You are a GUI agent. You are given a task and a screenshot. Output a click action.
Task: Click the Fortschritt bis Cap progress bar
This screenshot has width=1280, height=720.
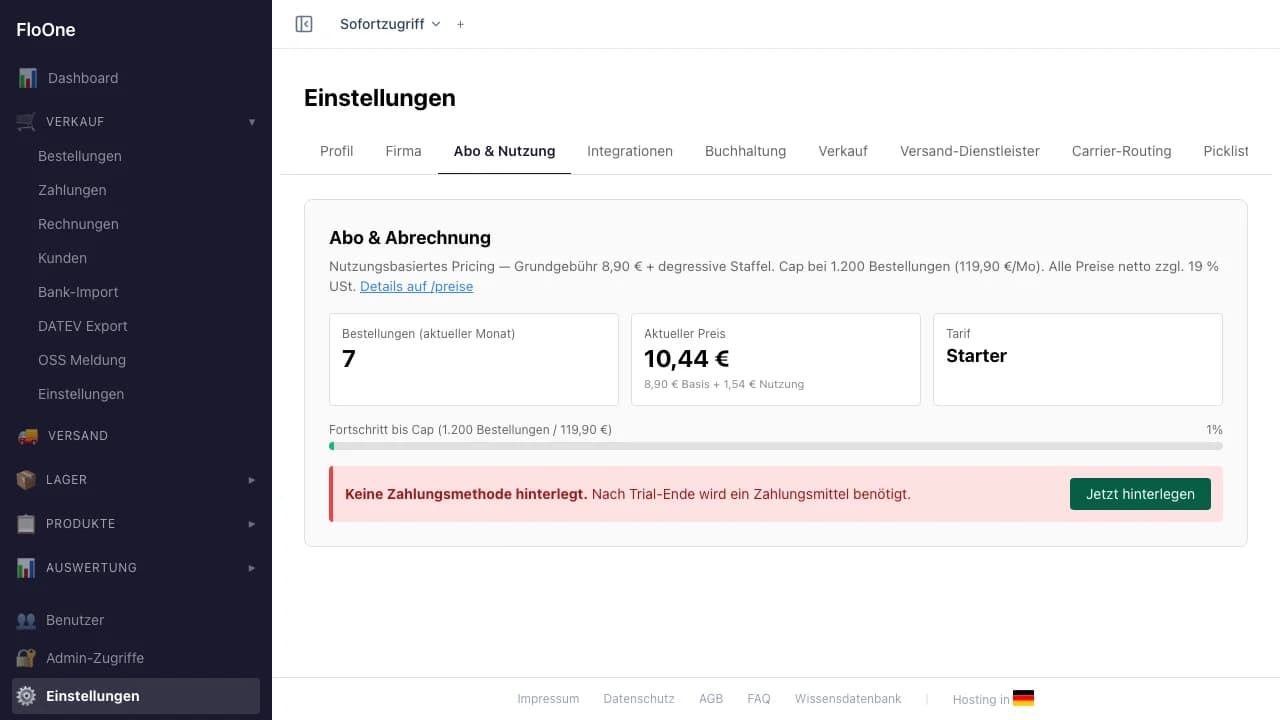776,446
